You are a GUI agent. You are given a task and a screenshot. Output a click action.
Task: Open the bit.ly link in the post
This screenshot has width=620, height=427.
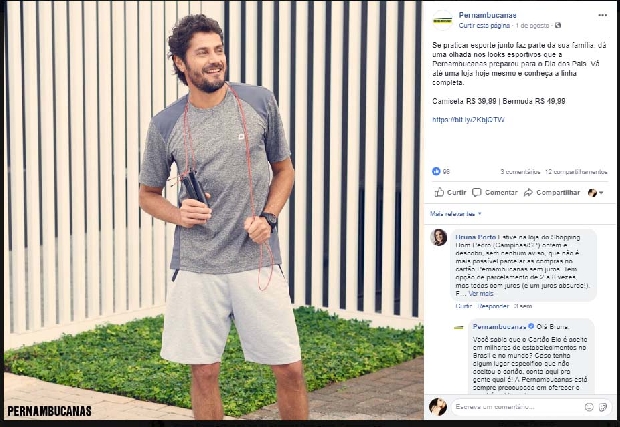[x=469, y=120]
